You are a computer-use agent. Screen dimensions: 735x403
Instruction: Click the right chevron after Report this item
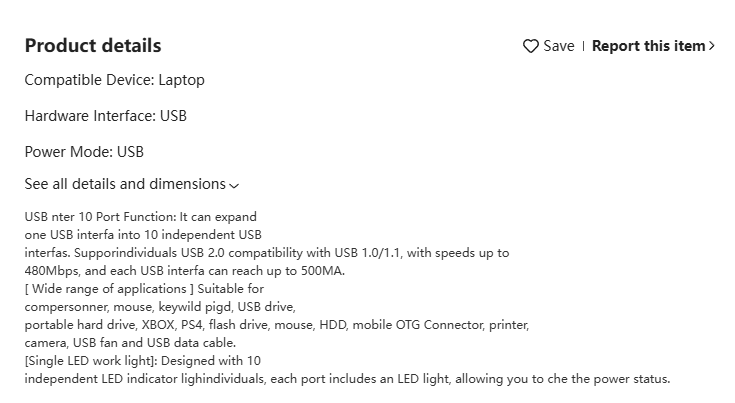[712, 46]
